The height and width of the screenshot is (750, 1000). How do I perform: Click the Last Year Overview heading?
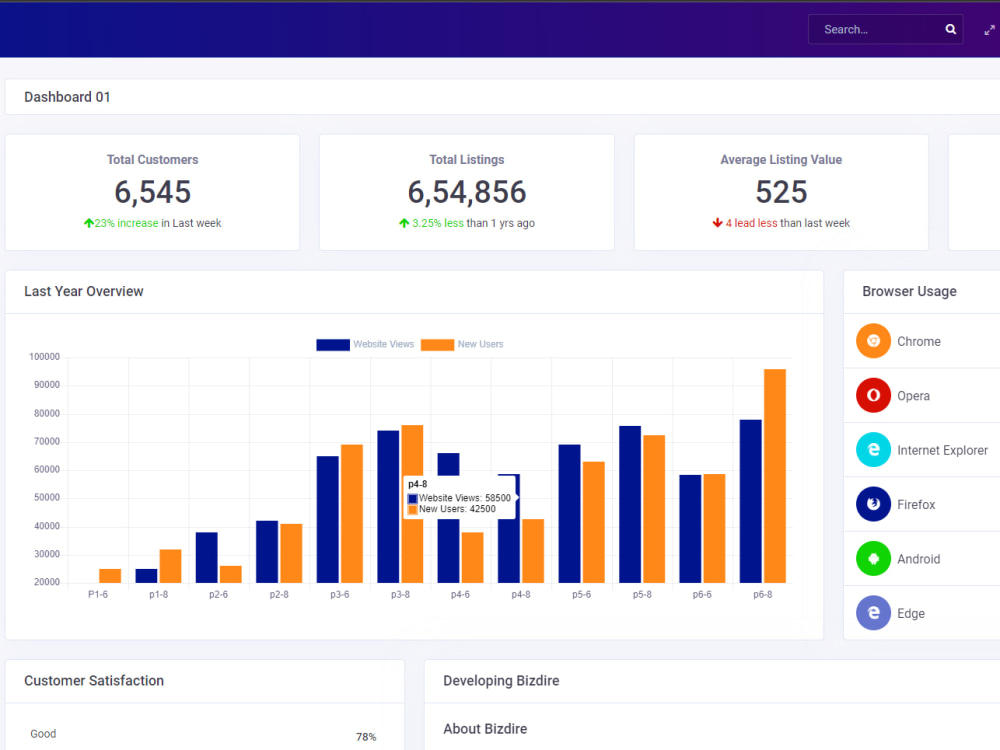(x=84, y=291)
